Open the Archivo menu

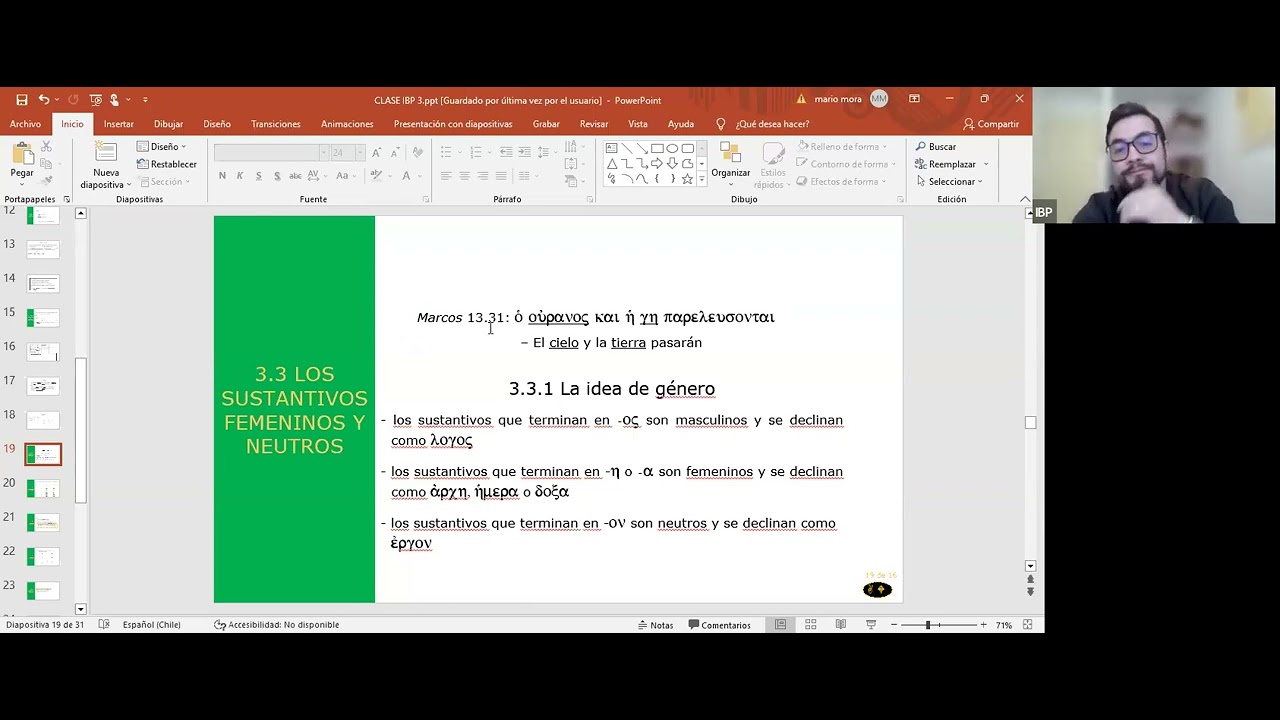[x=25, y=124]
